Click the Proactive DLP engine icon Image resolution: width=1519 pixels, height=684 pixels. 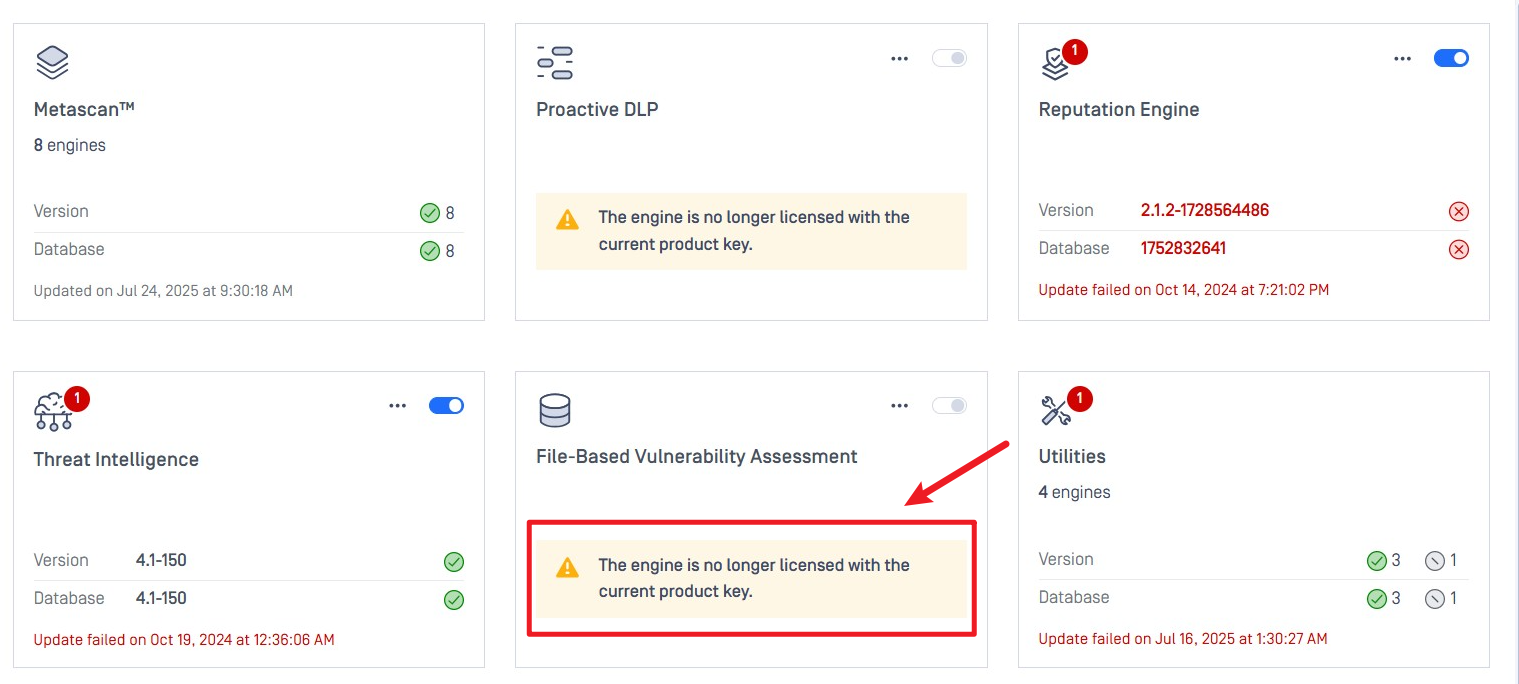click(x=554, y=62)
